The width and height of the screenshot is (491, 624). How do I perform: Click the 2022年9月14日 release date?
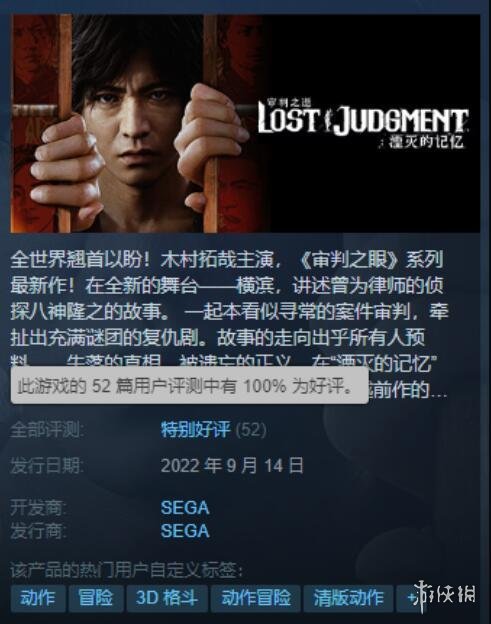(x=232, y=465)
